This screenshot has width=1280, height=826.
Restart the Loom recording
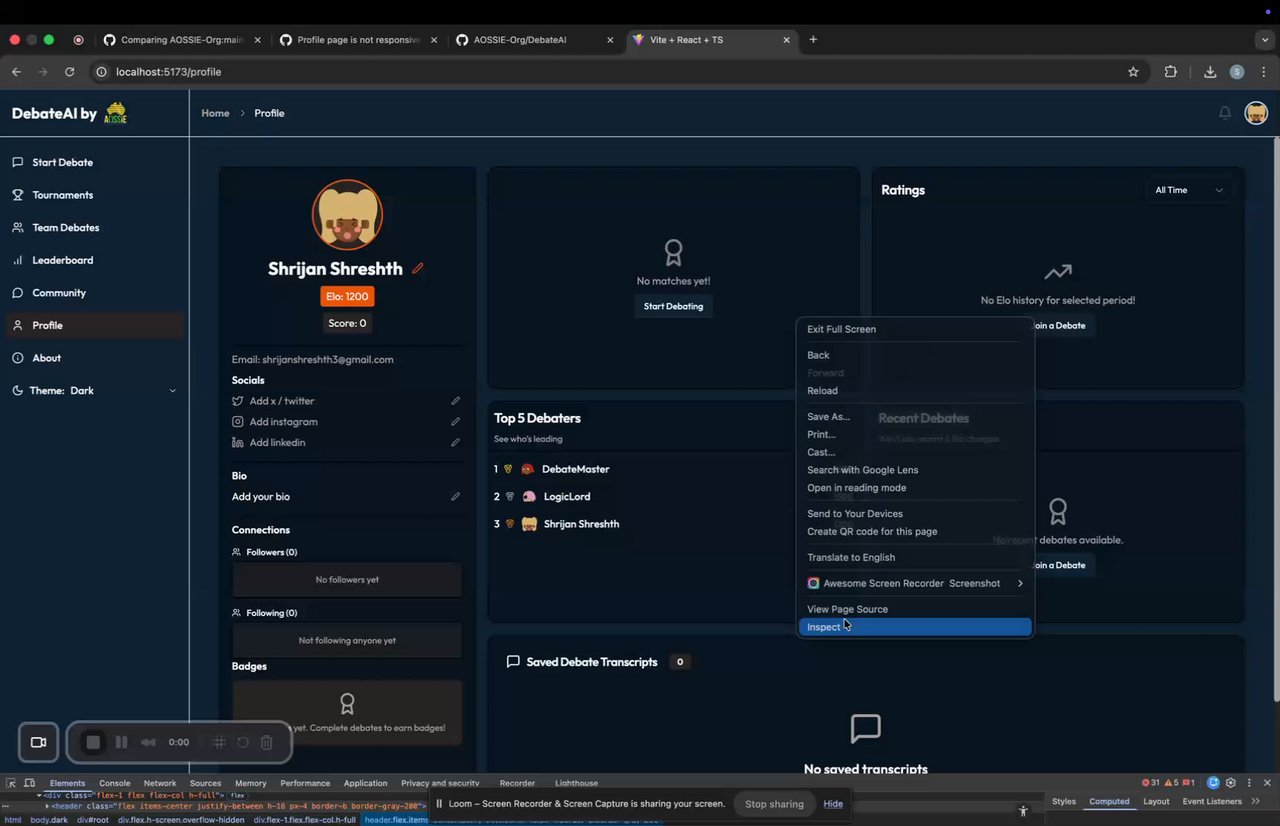[242, 742]
